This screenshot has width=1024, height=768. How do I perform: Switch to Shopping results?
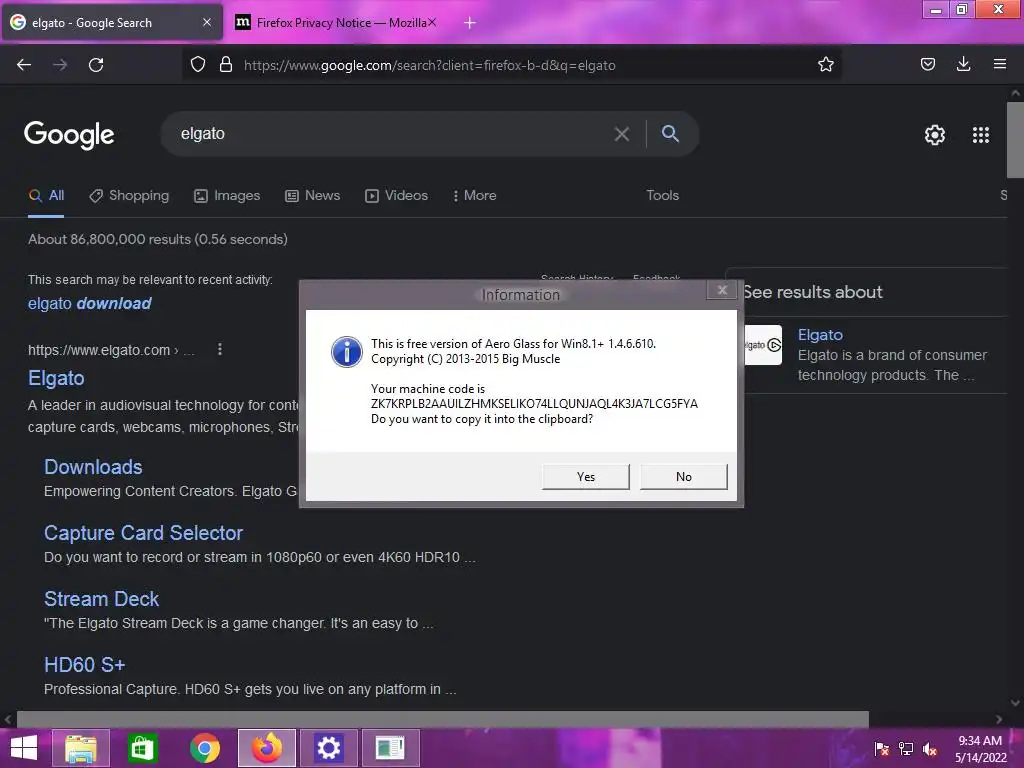pos(129,195)
